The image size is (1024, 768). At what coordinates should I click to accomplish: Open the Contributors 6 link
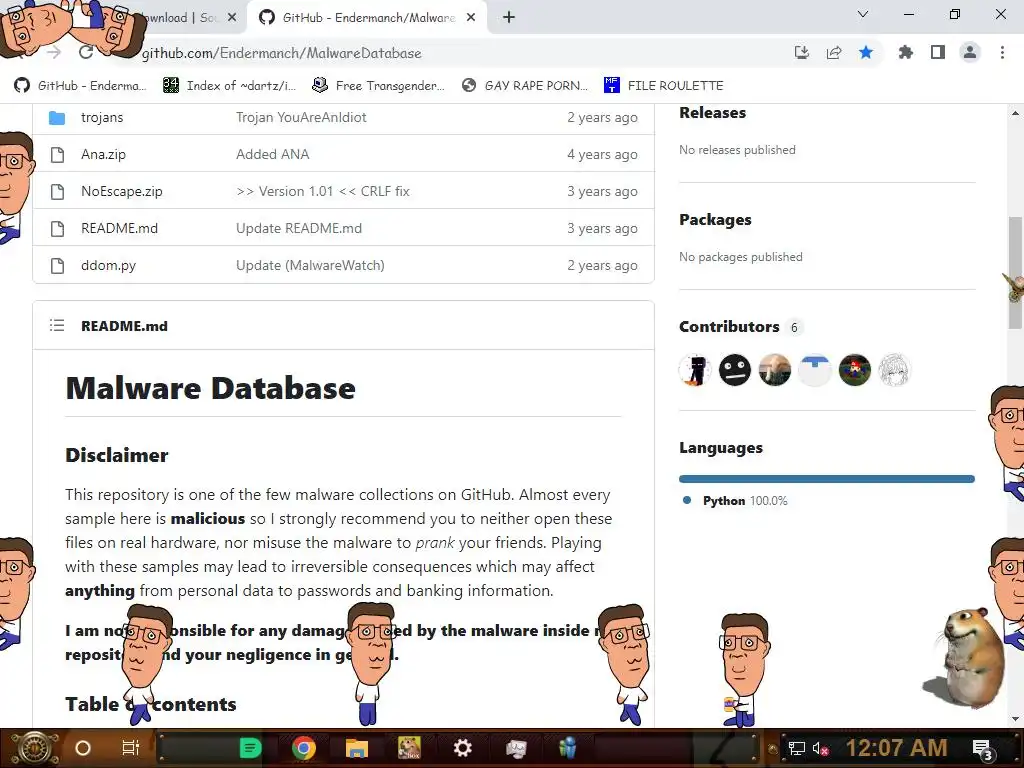740,327
